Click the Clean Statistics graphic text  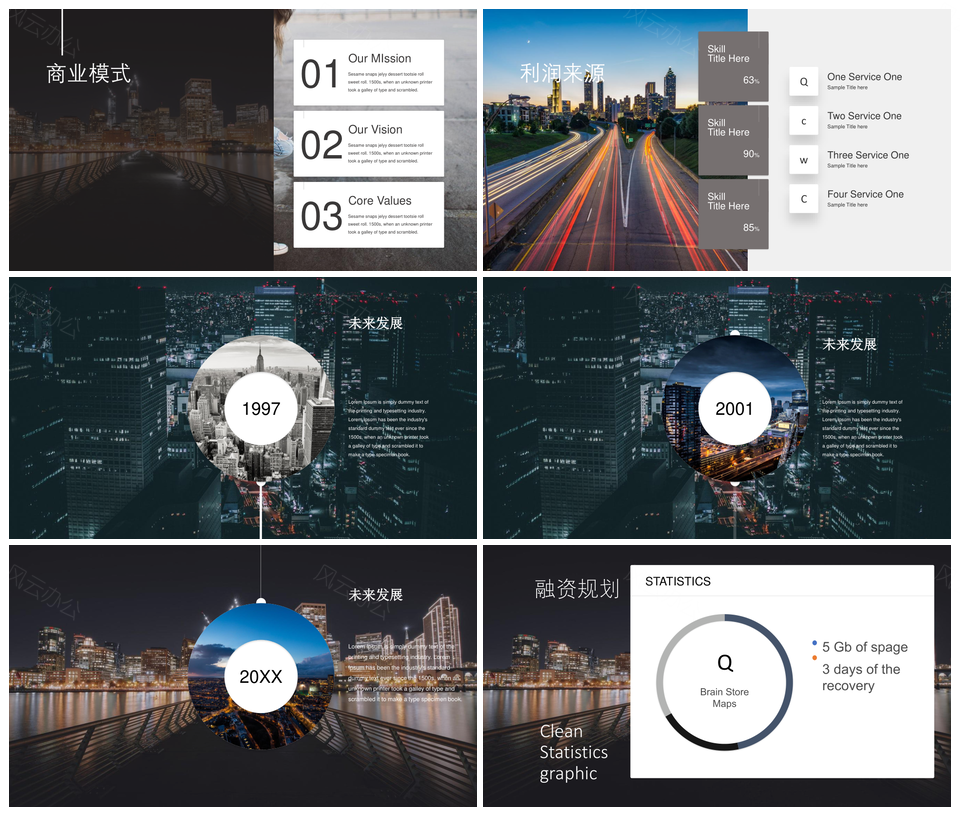[x=573, y=752]
